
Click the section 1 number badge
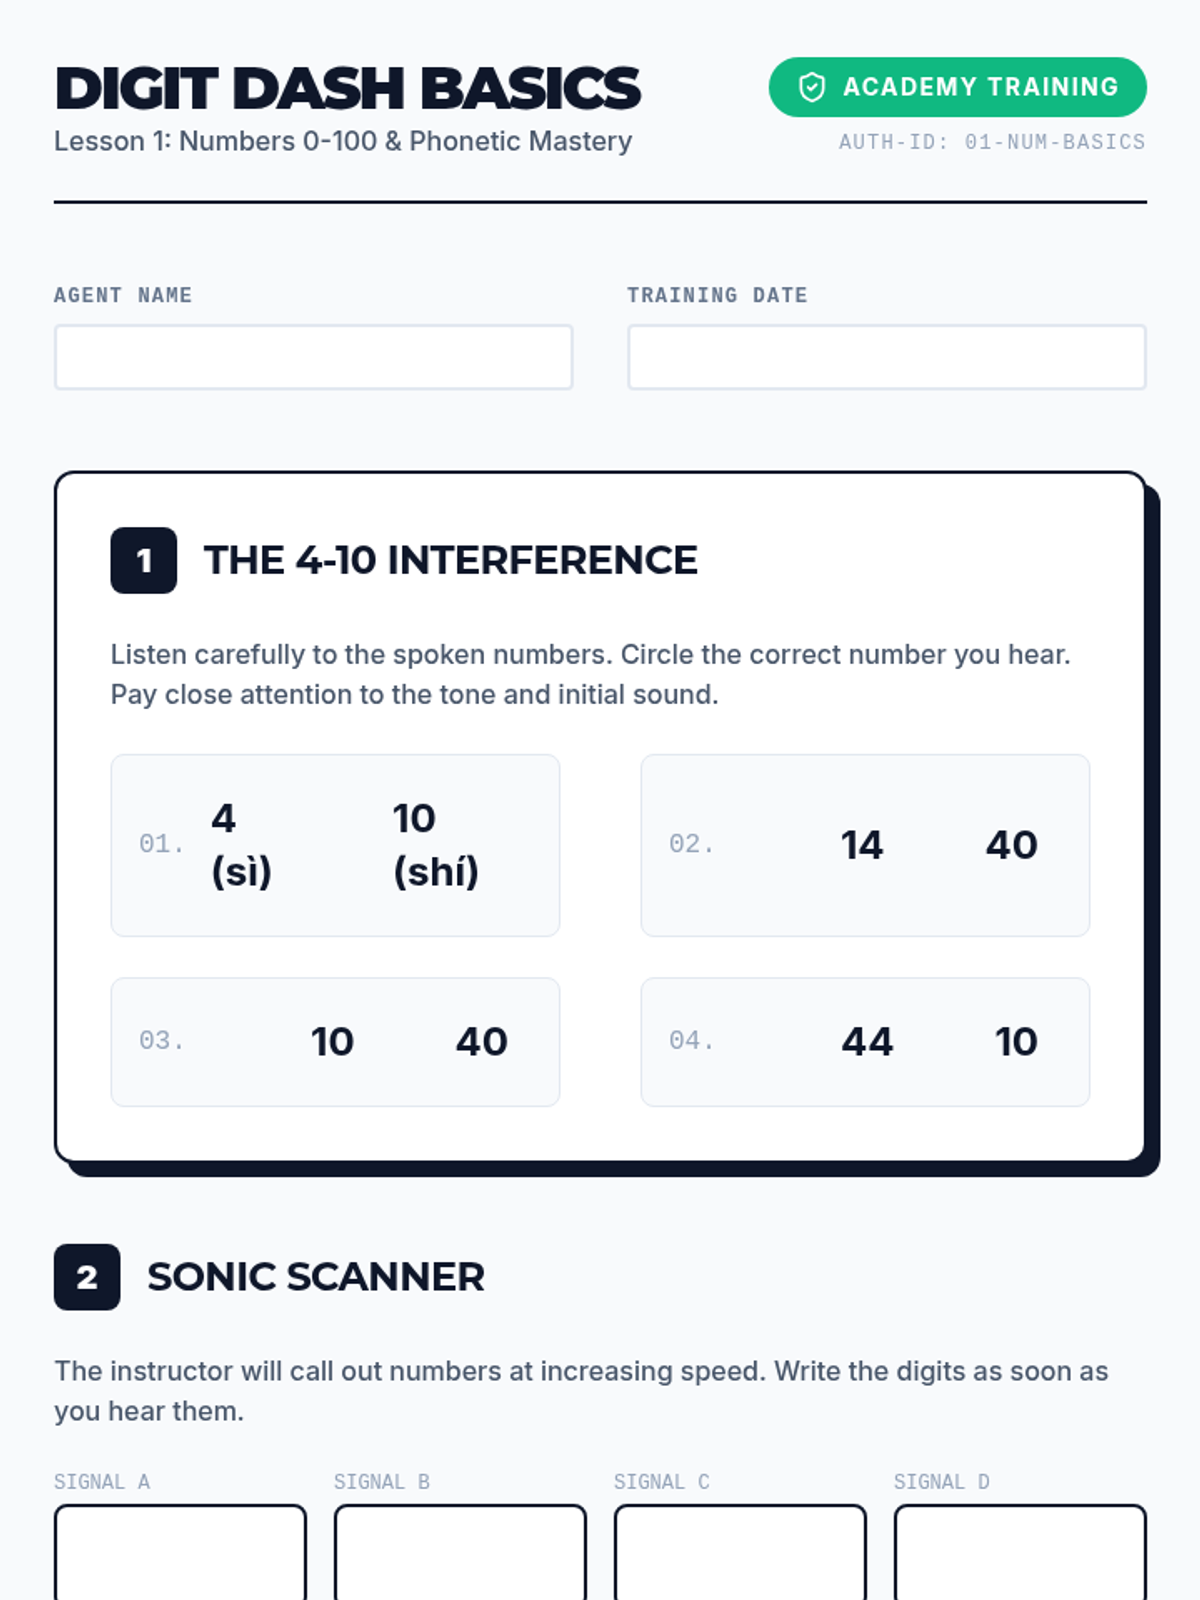pos(144,560)
